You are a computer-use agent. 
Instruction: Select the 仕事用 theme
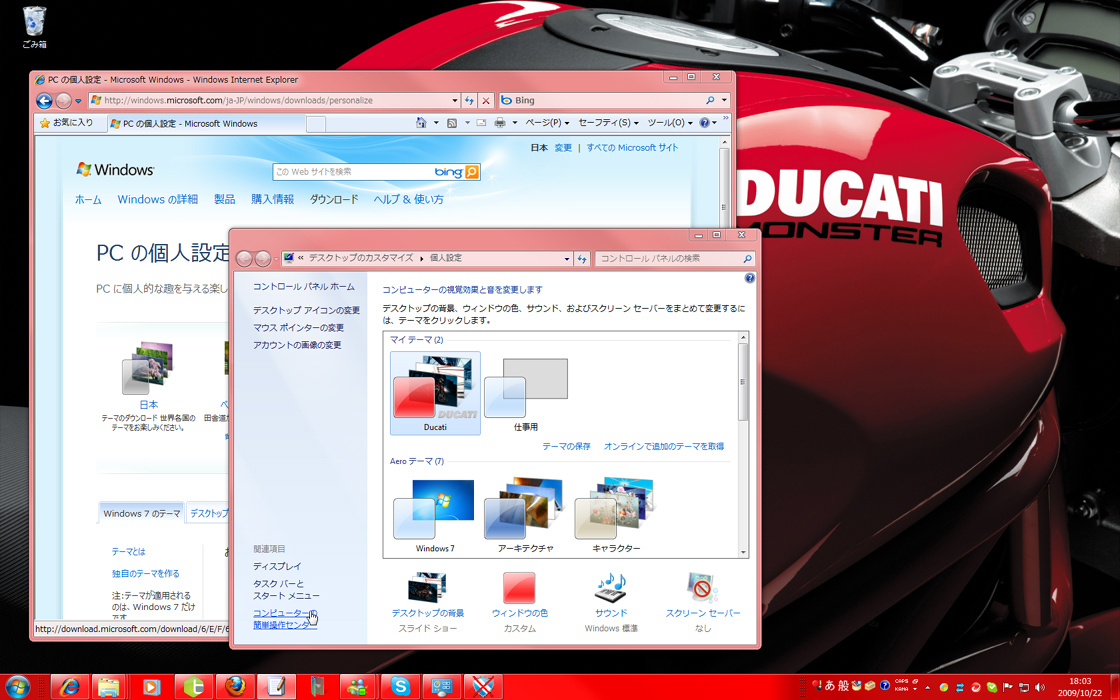[x=526, y=393]
